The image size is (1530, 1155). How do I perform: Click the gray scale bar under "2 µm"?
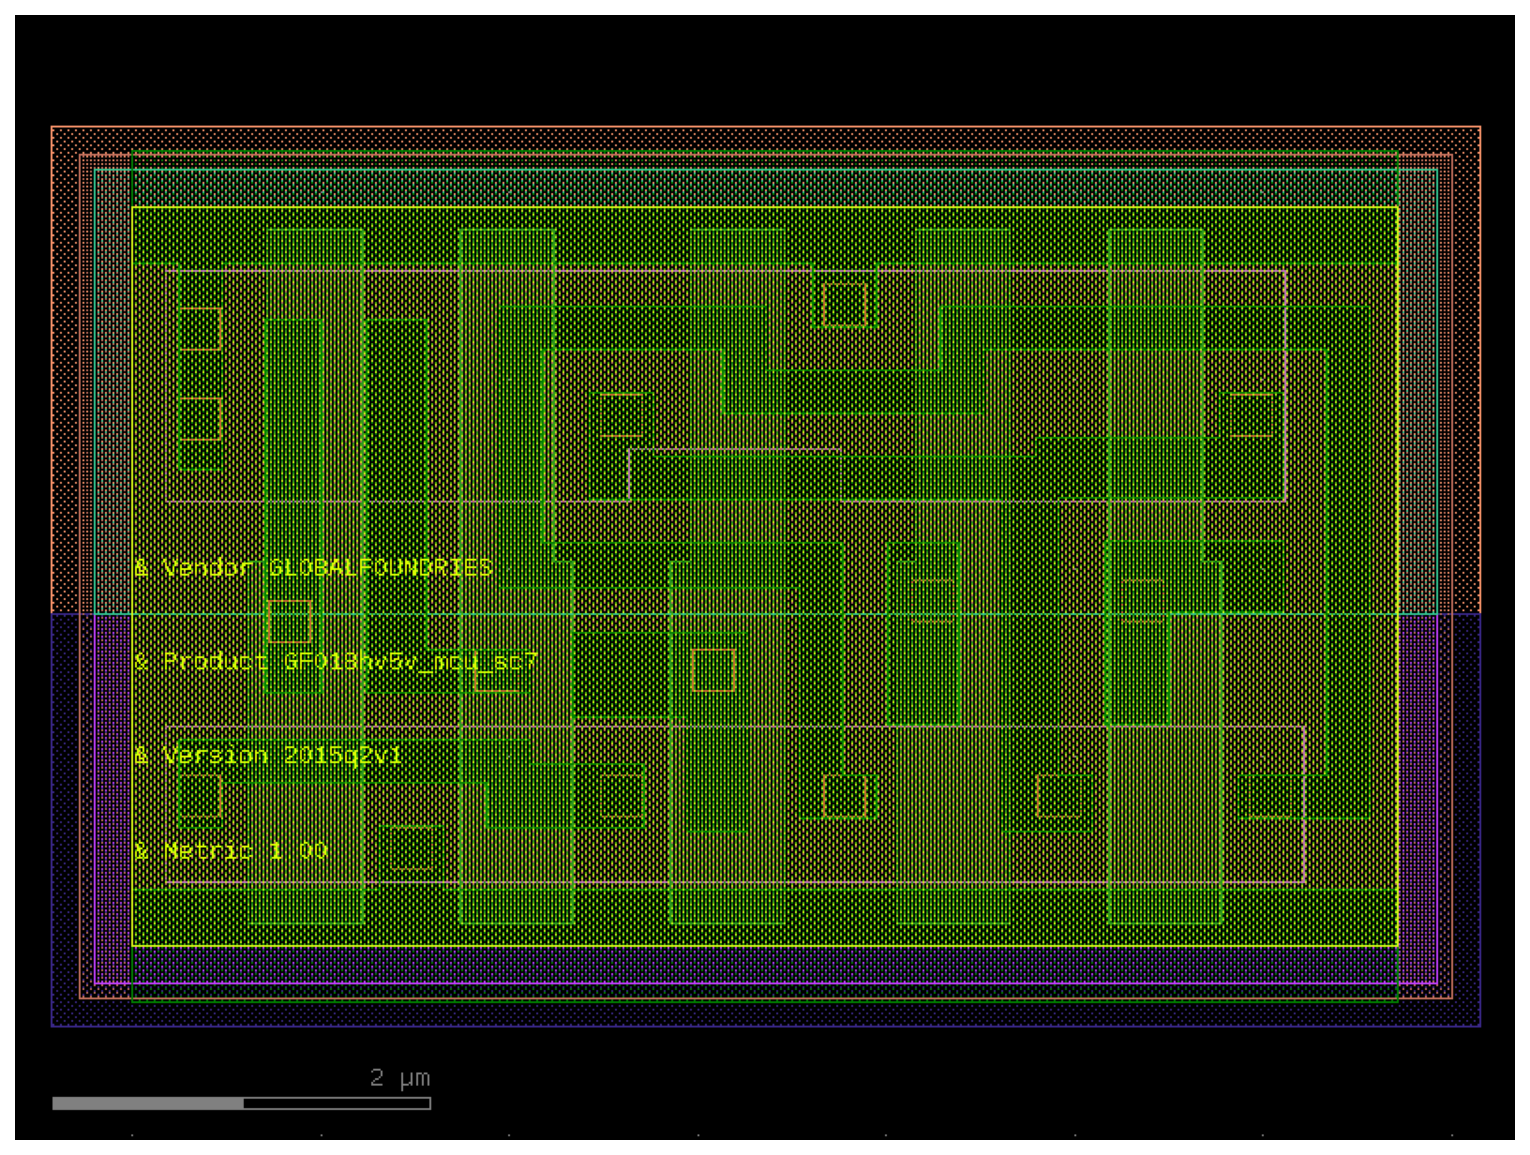[241, 1103]
